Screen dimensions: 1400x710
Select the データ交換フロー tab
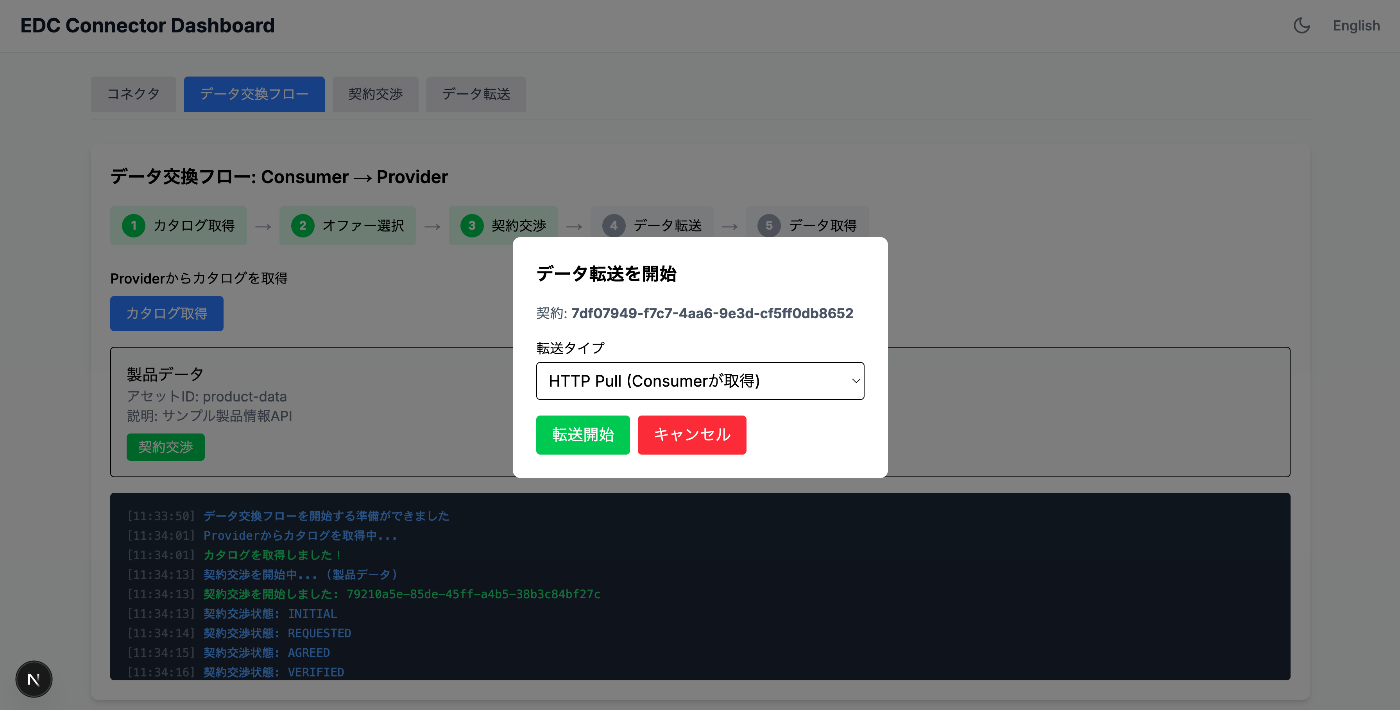tap(254, 94)
